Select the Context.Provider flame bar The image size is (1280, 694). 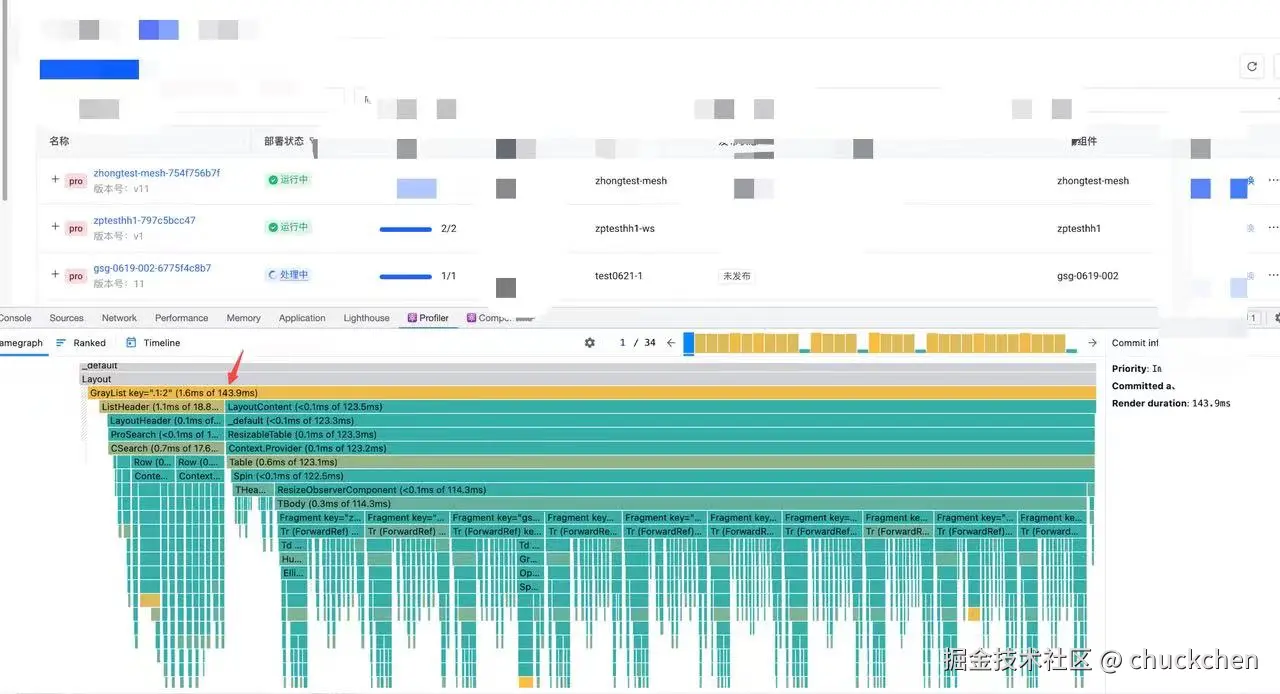660,449
